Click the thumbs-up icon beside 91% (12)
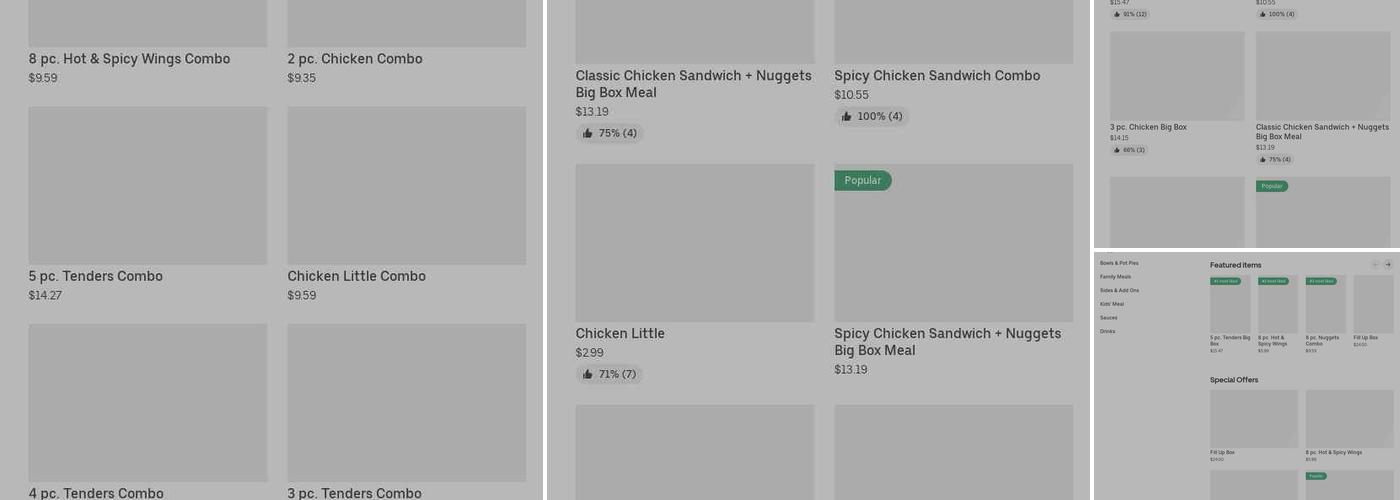Viewport: 1400px width, 500px height. point(1117,15)
